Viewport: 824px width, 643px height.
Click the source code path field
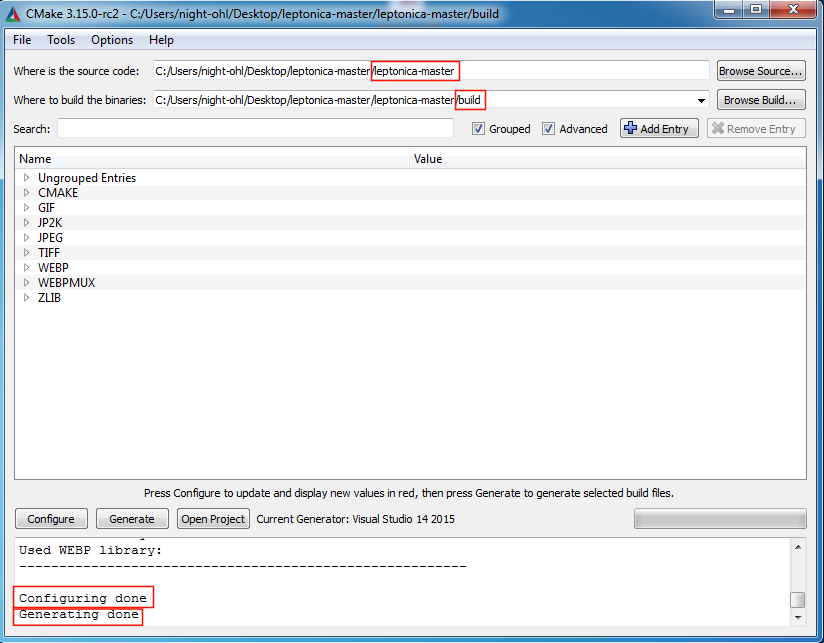pos(431,71)
